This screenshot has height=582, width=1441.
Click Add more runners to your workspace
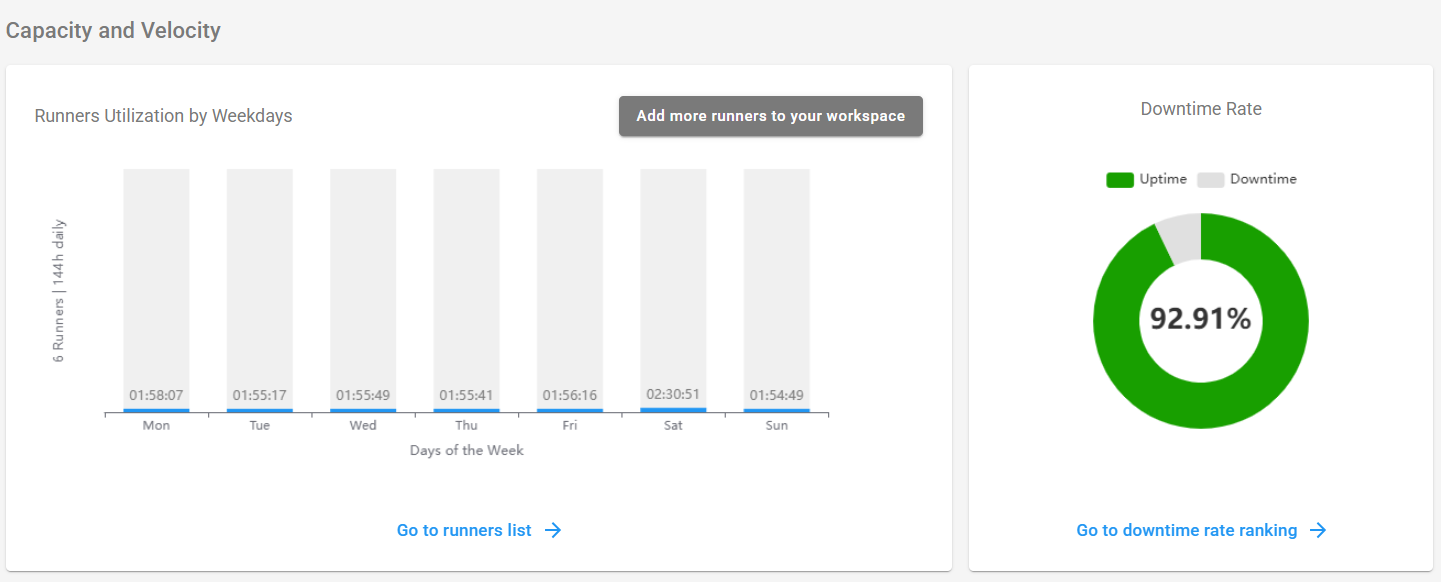pyautogui.click(x=771, y=116)
